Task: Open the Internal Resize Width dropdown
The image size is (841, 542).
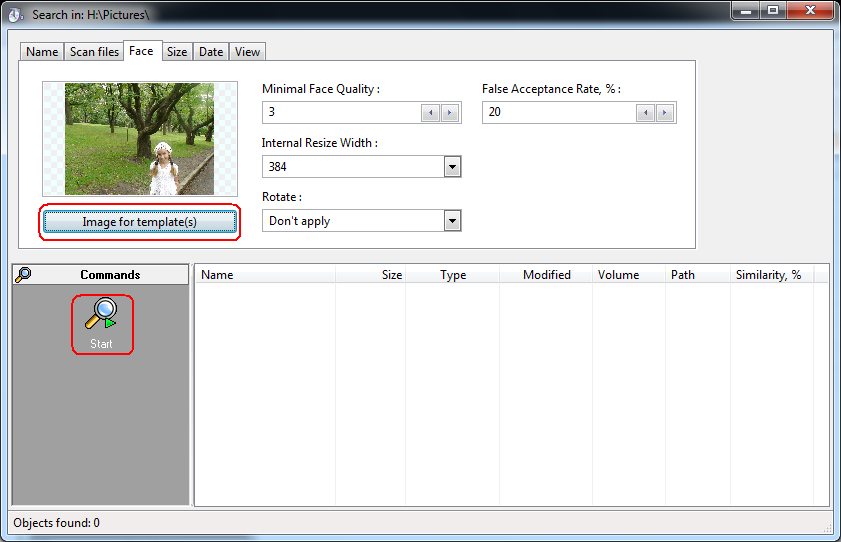Action: (x=452, y=167)
